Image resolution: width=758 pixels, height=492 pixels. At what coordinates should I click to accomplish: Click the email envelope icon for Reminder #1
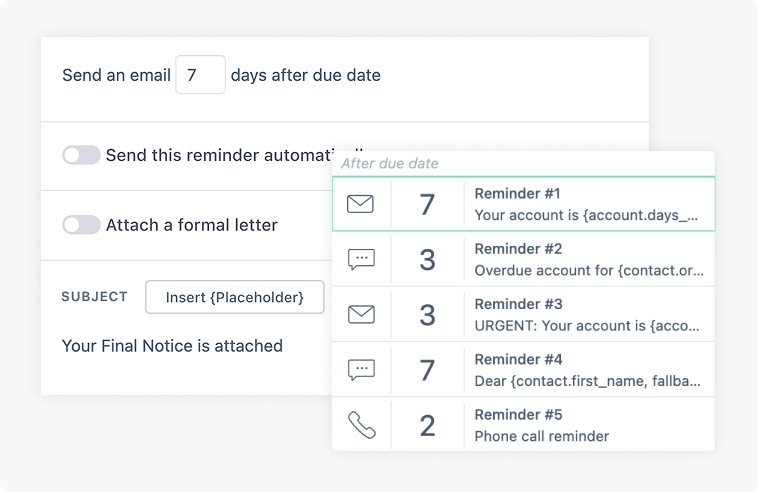[360, 204]
